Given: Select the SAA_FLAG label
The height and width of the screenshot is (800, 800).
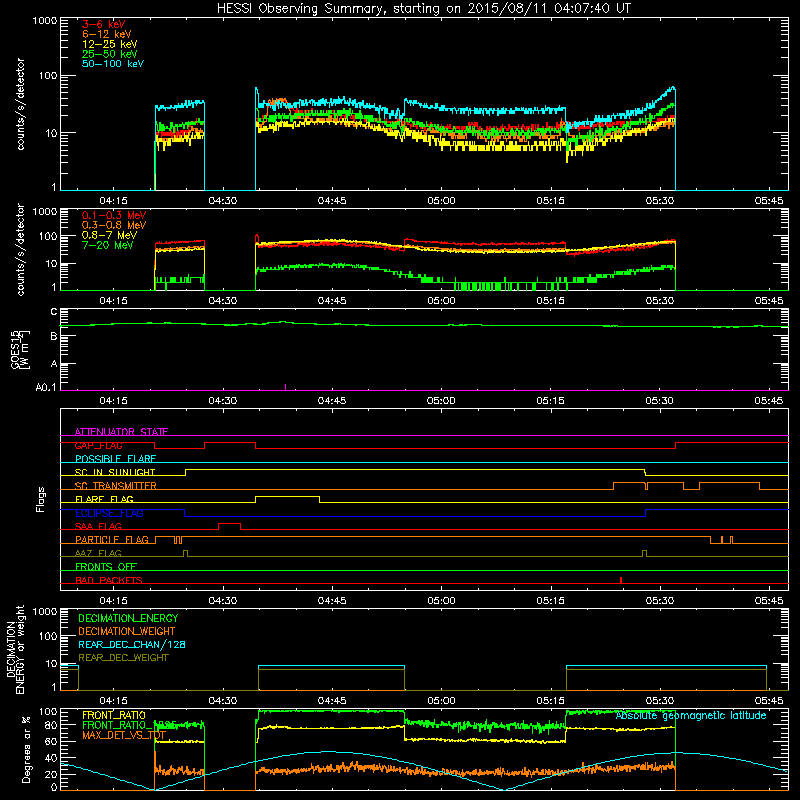Looking at the screenshot, I should click(x=98, y=526).
